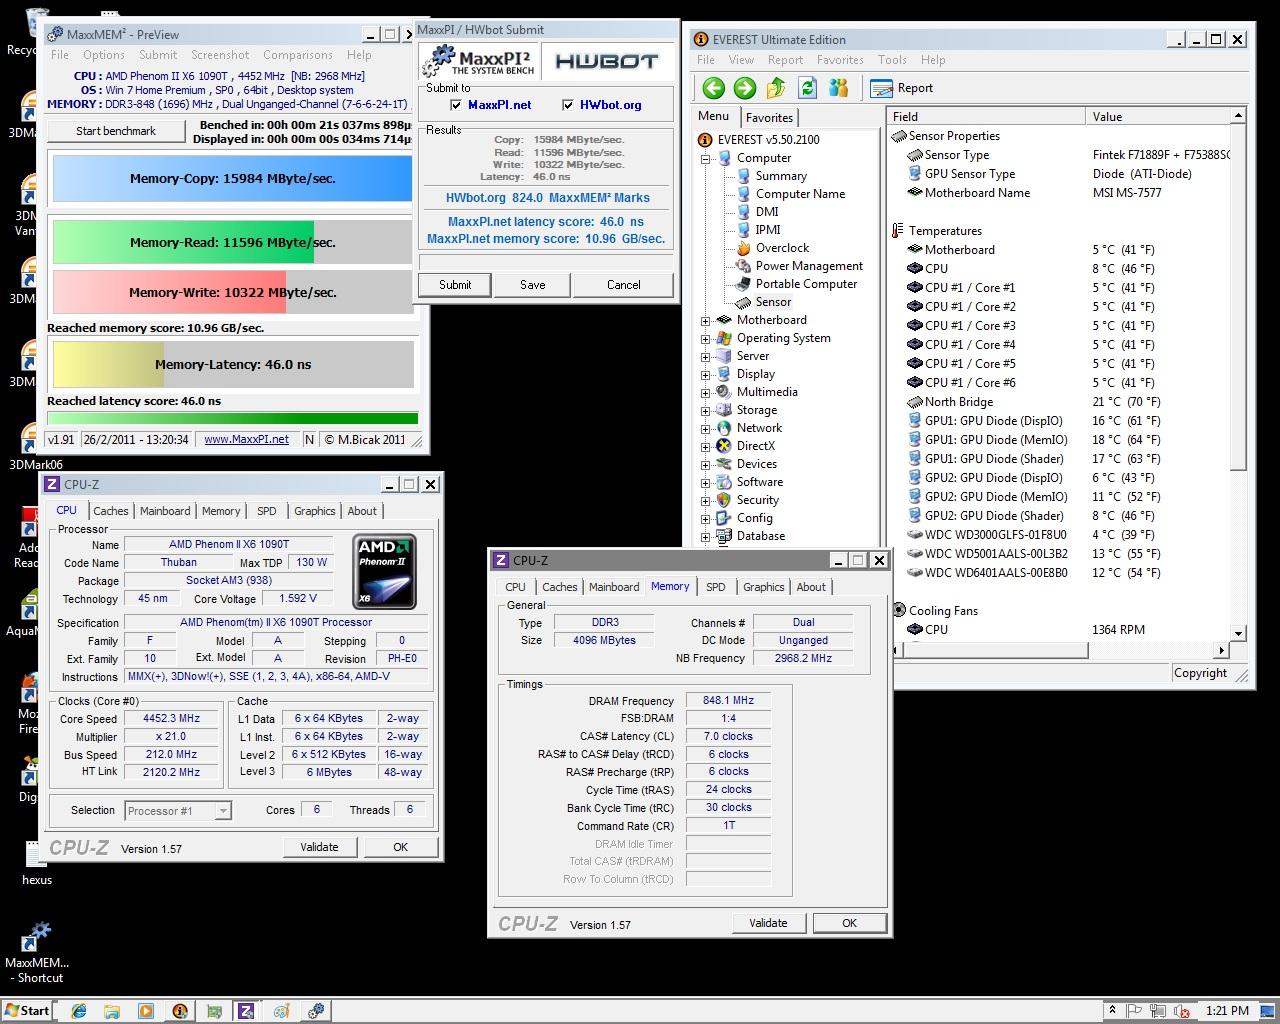Screen dimensions: 1280x1024
Task: Click the Value column header in EVEREST
Action: 1158,117
